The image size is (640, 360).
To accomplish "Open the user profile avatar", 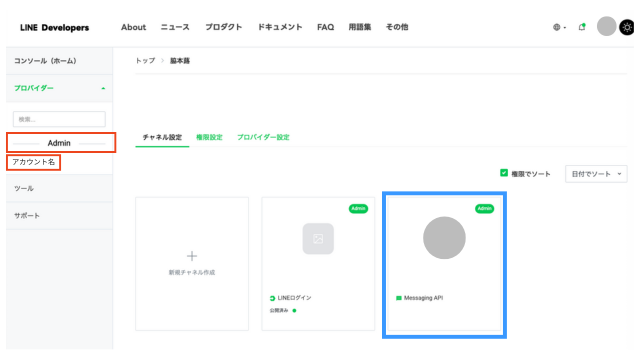I will (606, 27).
